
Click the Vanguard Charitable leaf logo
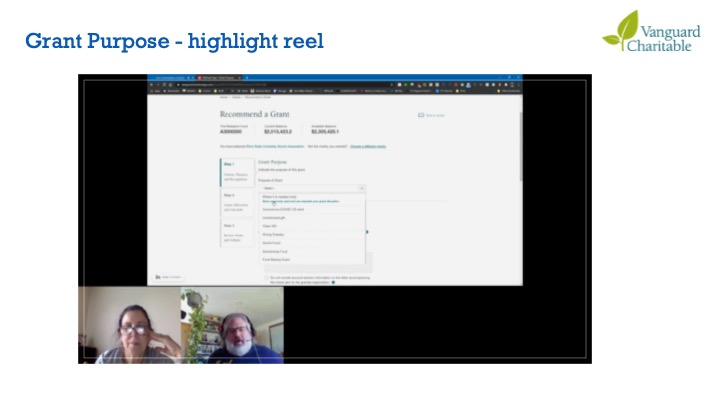[x=620, y=30]
